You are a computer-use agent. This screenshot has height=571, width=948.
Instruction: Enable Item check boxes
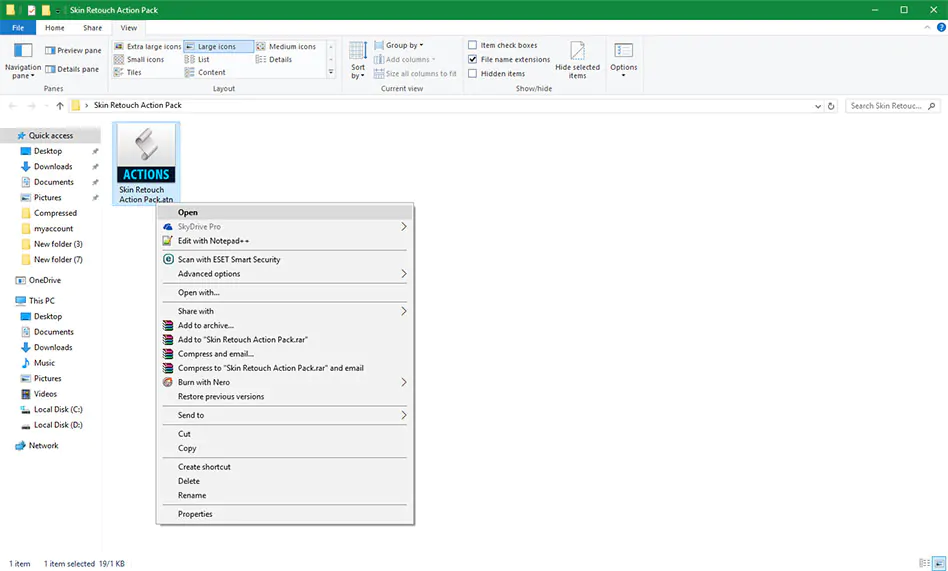click(x=472, y=45)
